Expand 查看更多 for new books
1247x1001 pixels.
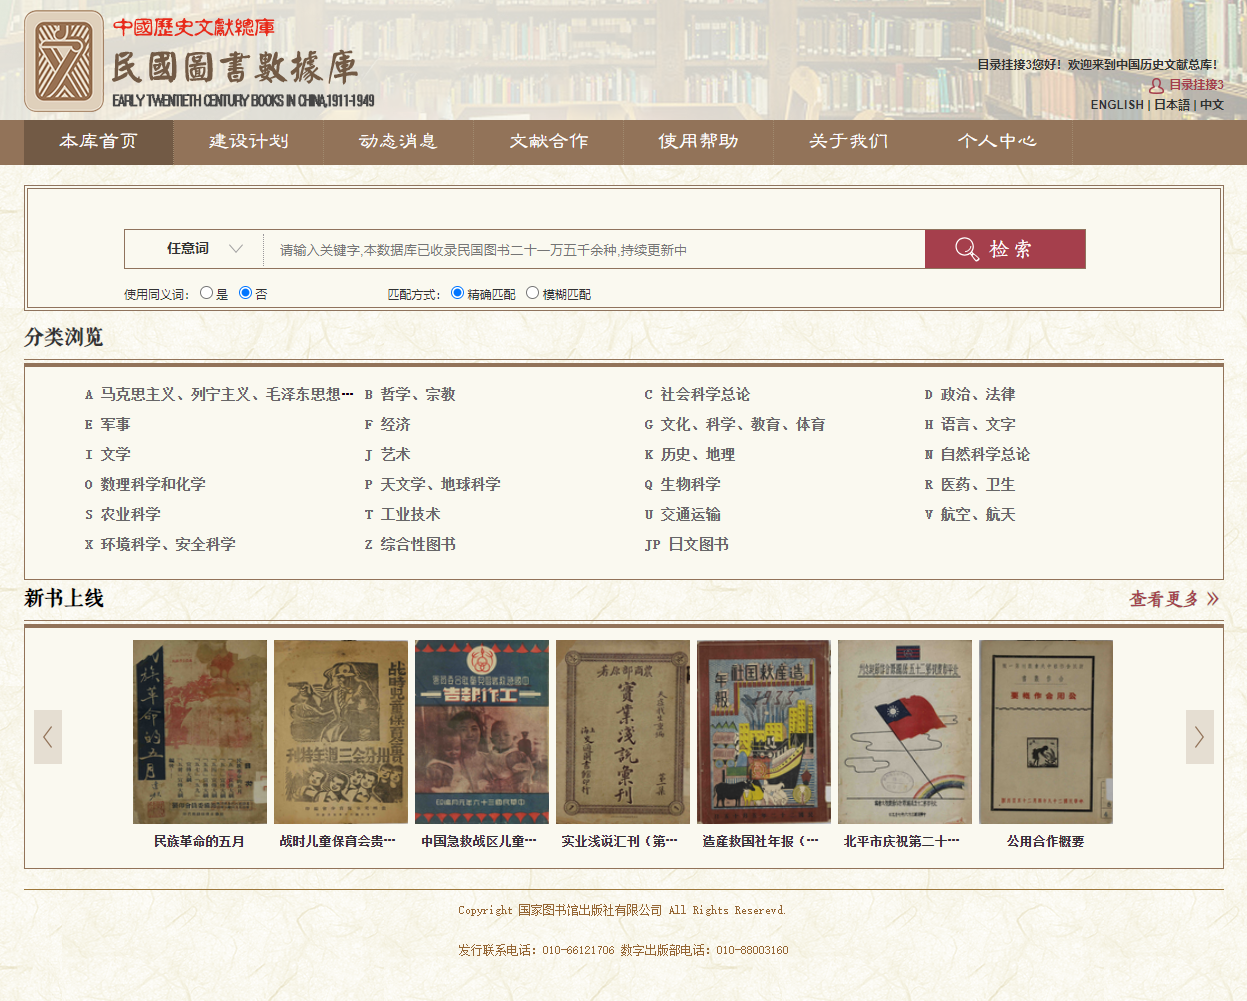[x=1174, y=599]
